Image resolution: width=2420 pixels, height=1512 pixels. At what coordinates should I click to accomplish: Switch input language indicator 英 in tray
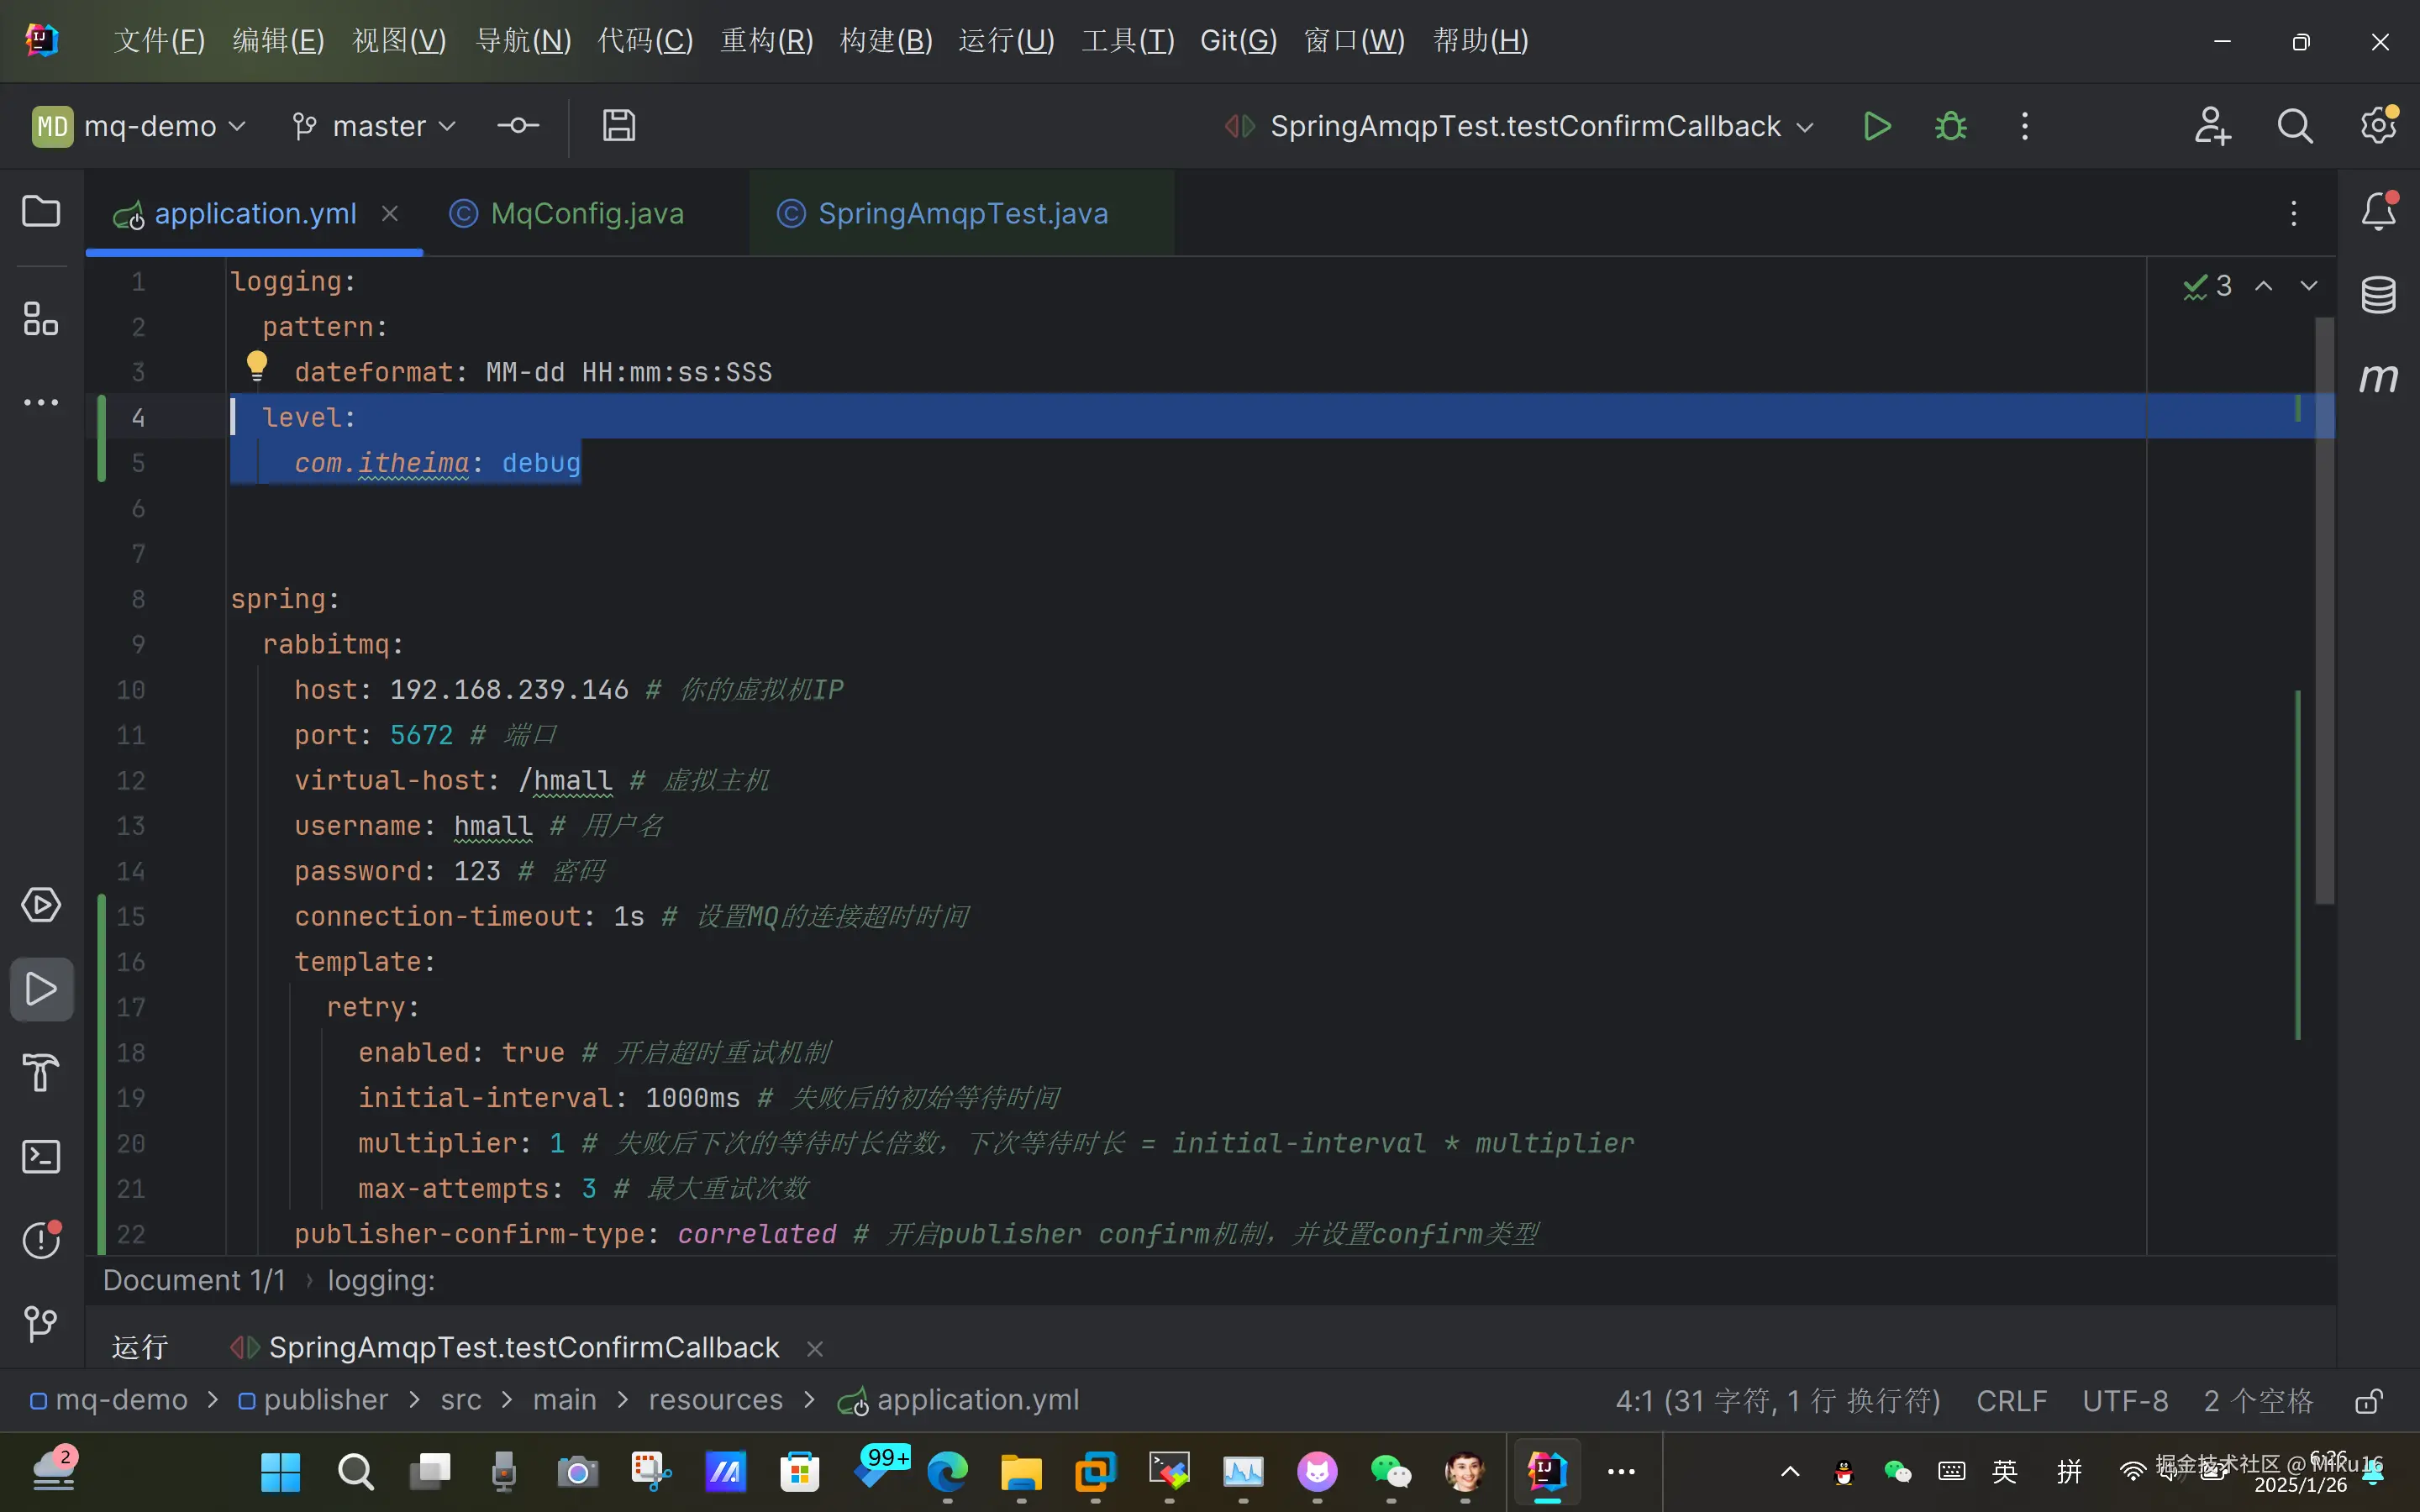tap(2004, 1471)
